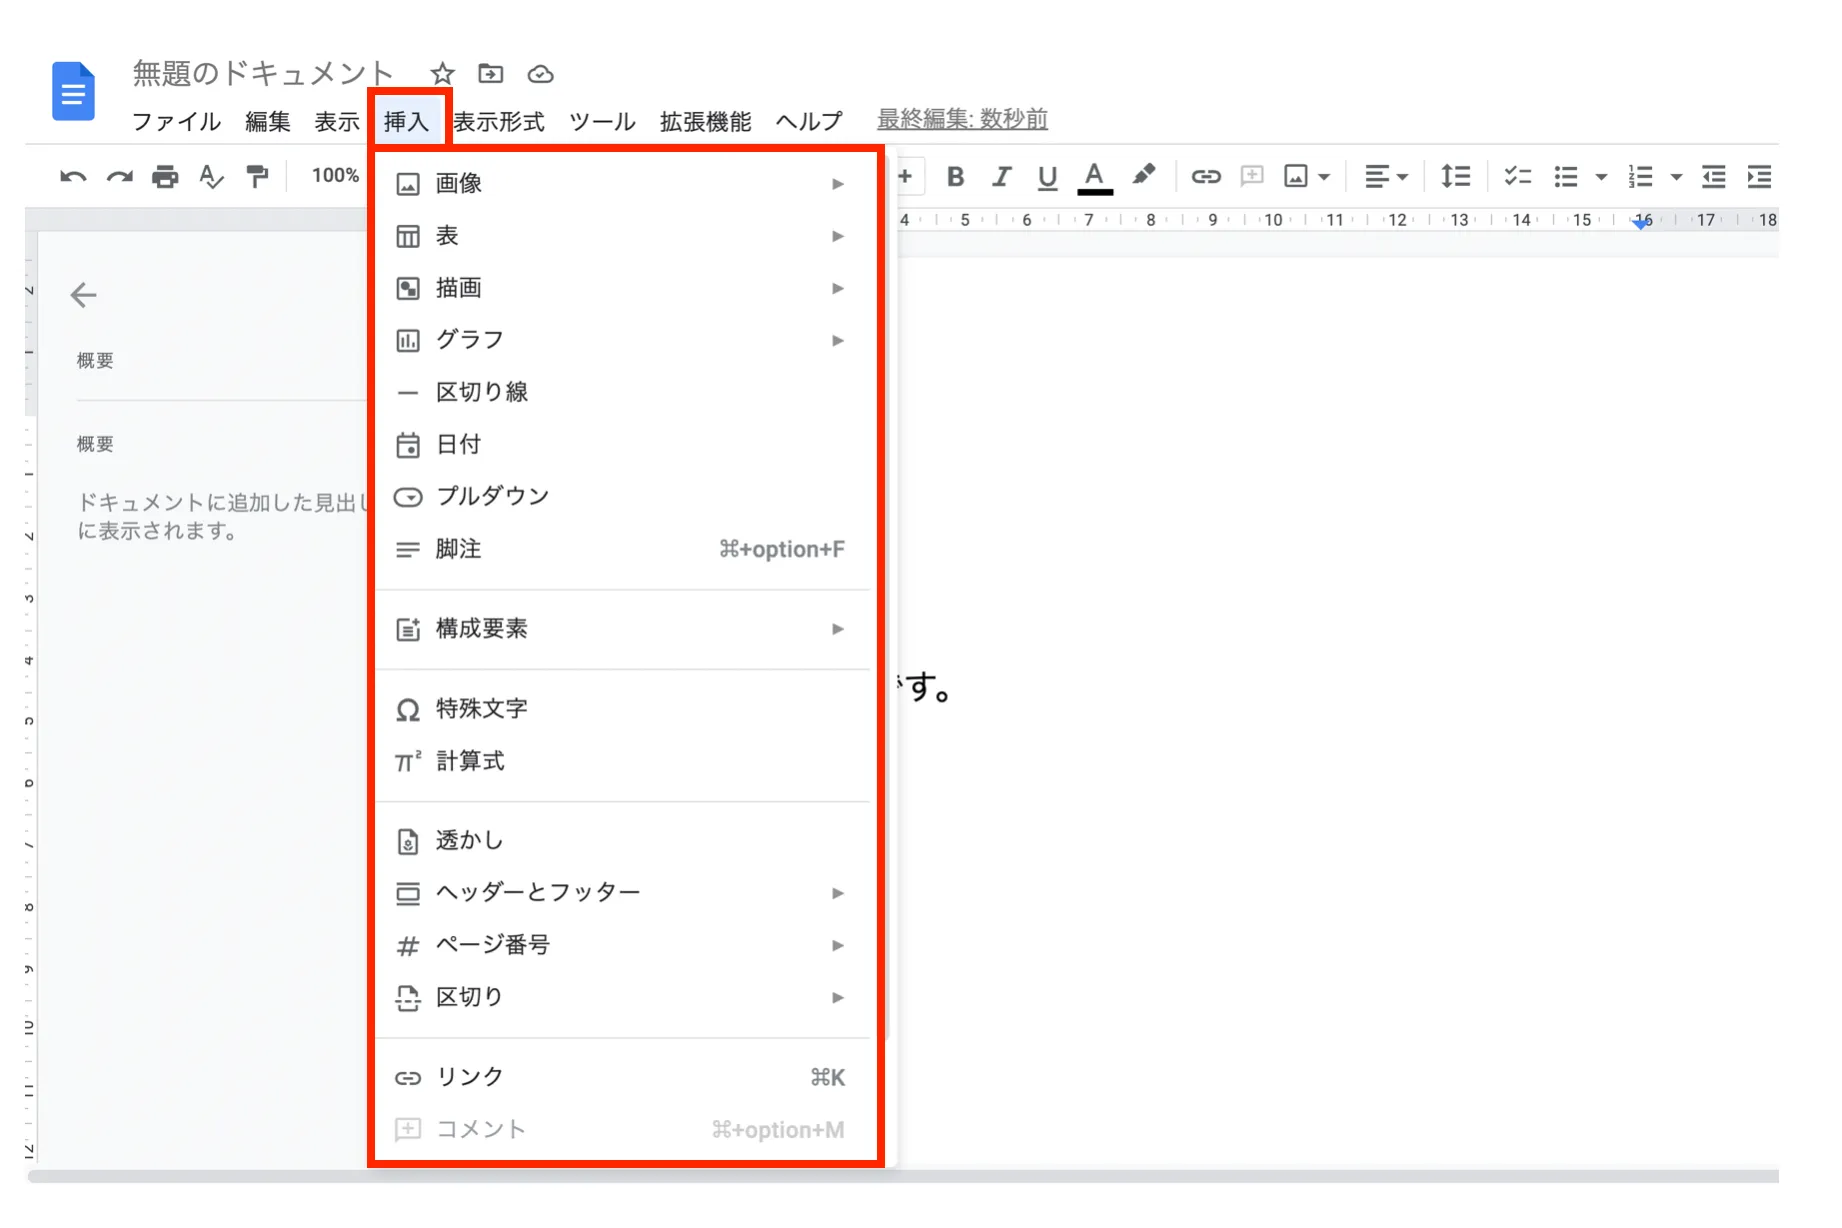
Task: Click the redo arrow icon
Action: click(120, 177)
